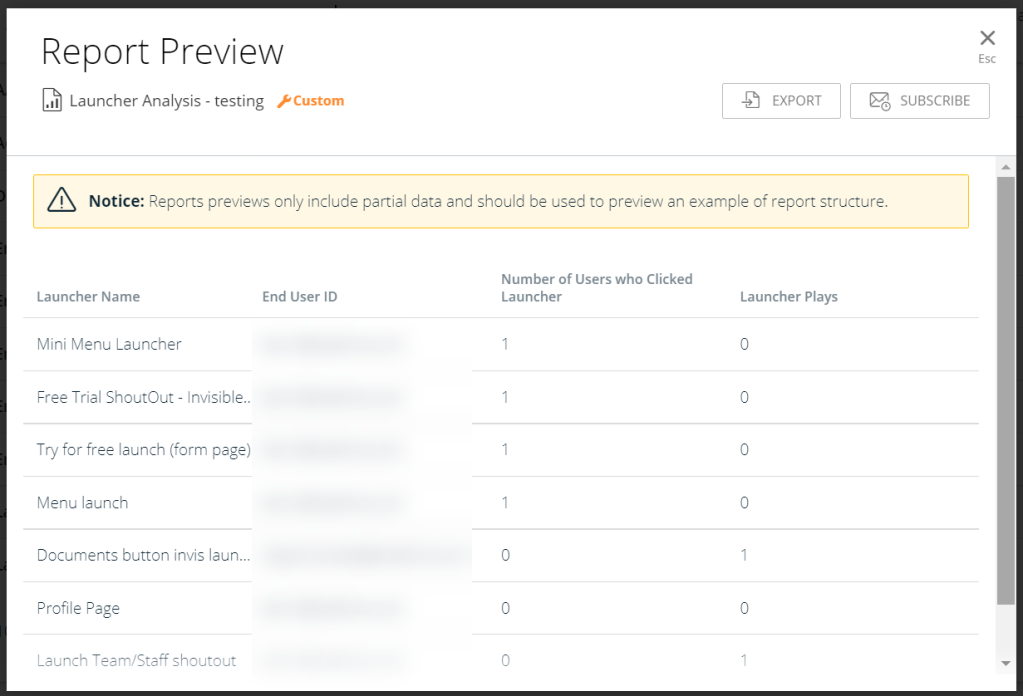
Task: Select the Profile Page row
Action: point(78,608)
